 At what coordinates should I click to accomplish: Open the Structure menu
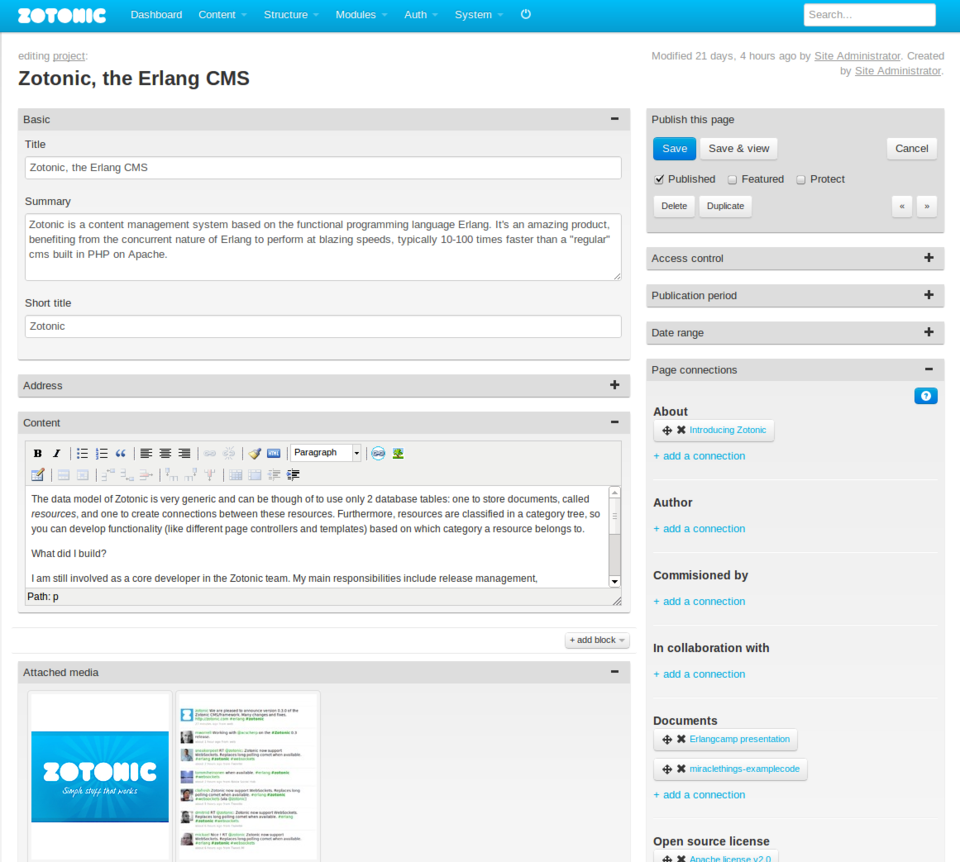tap(291, 15)
